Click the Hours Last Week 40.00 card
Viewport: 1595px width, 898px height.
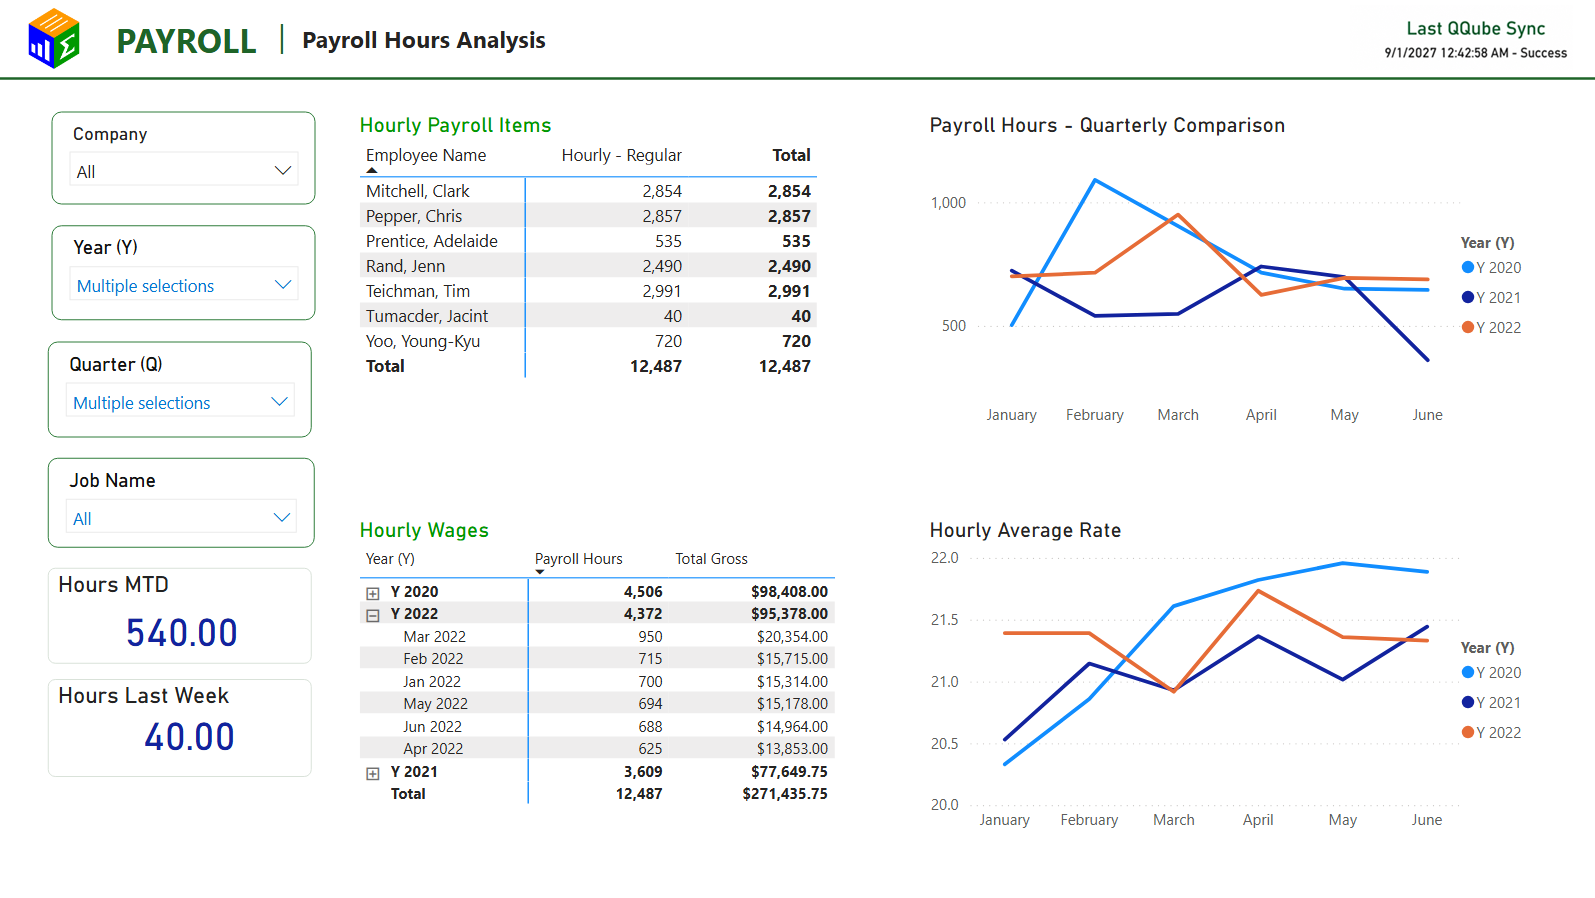pyautogui.click(x=180, y=728)
